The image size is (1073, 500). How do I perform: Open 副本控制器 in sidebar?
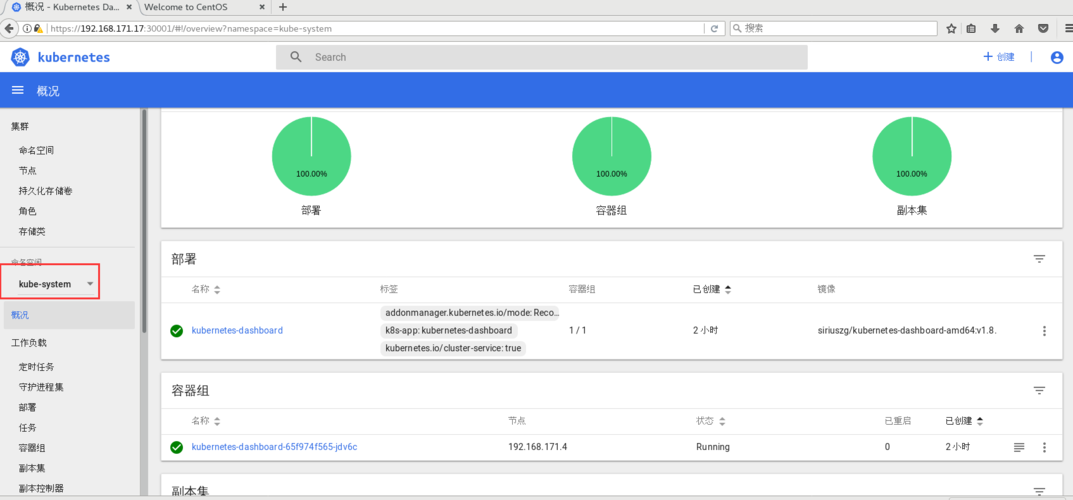coord(41,488)
